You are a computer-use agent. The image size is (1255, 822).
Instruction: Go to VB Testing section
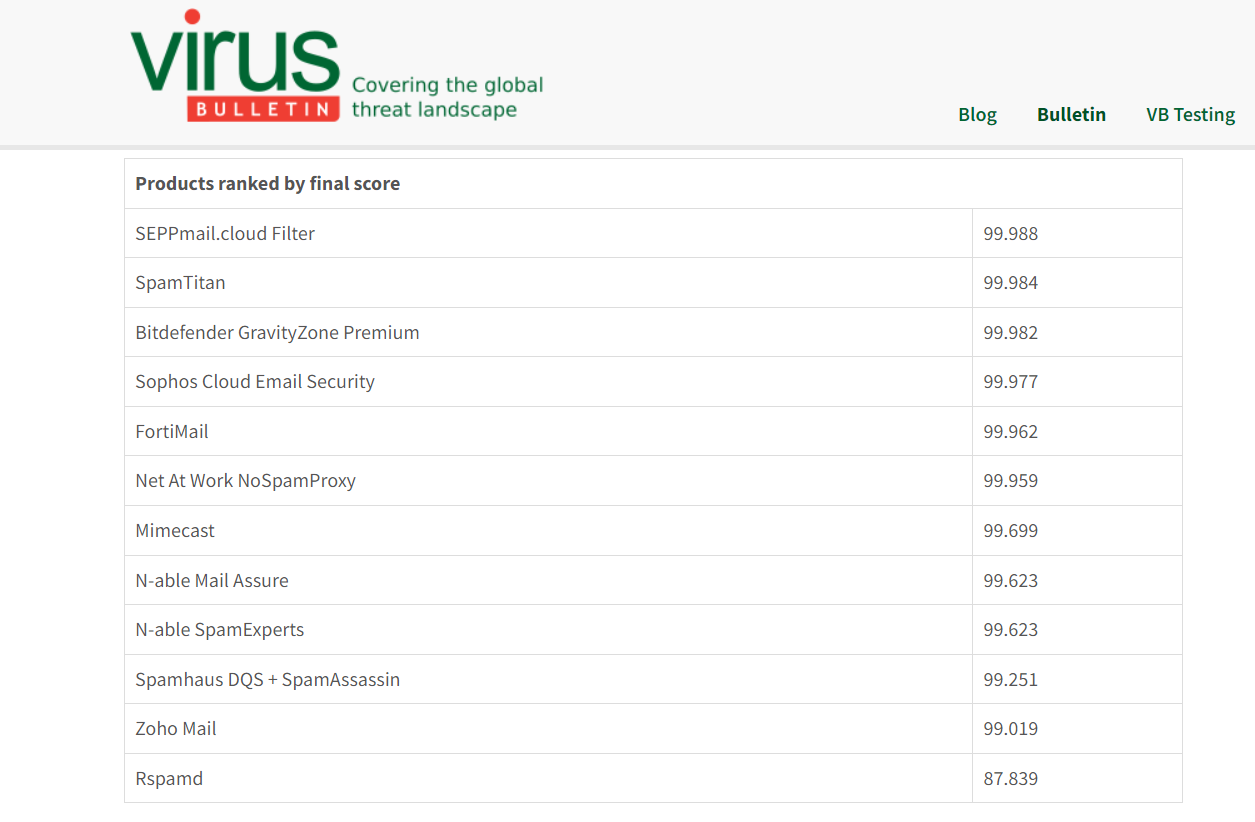tap(1190, 115)
